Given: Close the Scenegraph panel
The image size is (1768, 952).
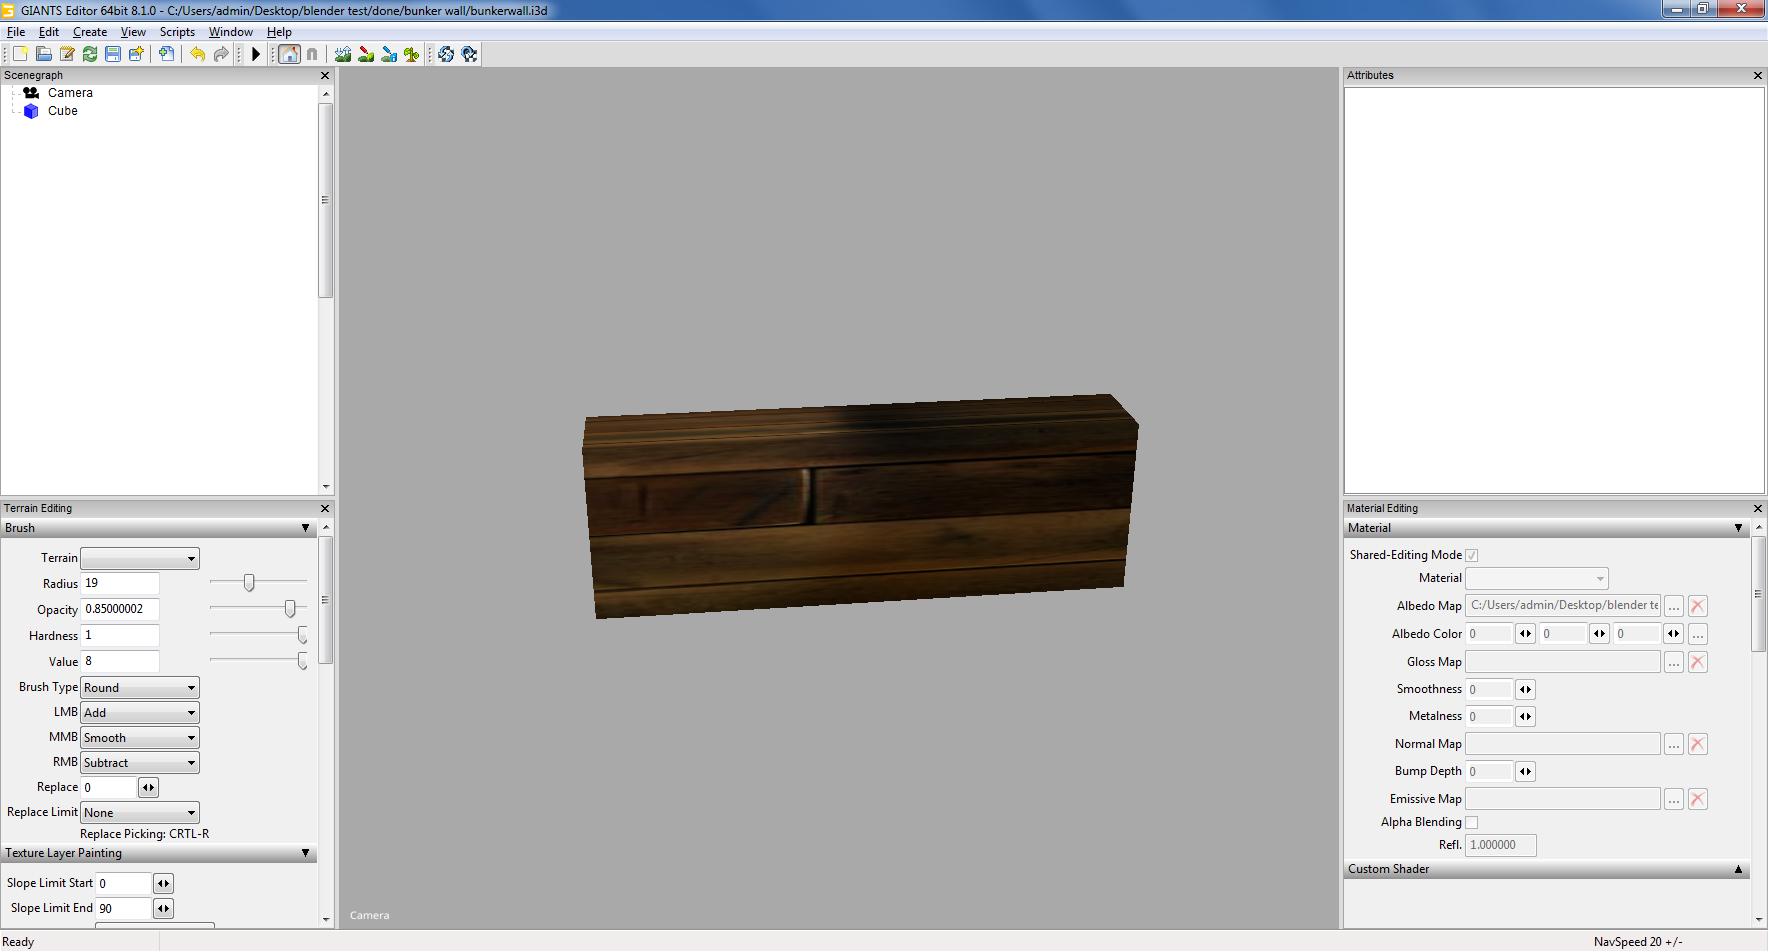Looking at the screenshot, I should pyautogui.click(x=324, y=76).
